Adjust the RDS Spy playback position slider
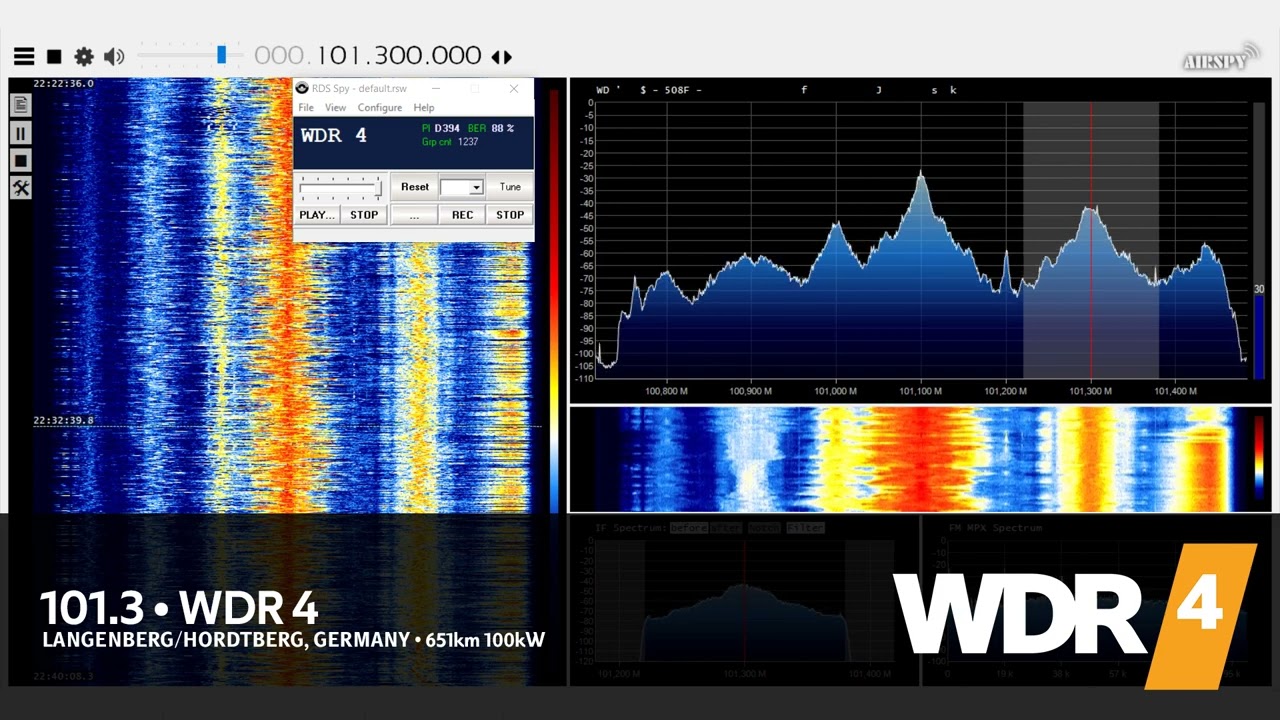Screen dimensions: 1280x720 point(341,187)
